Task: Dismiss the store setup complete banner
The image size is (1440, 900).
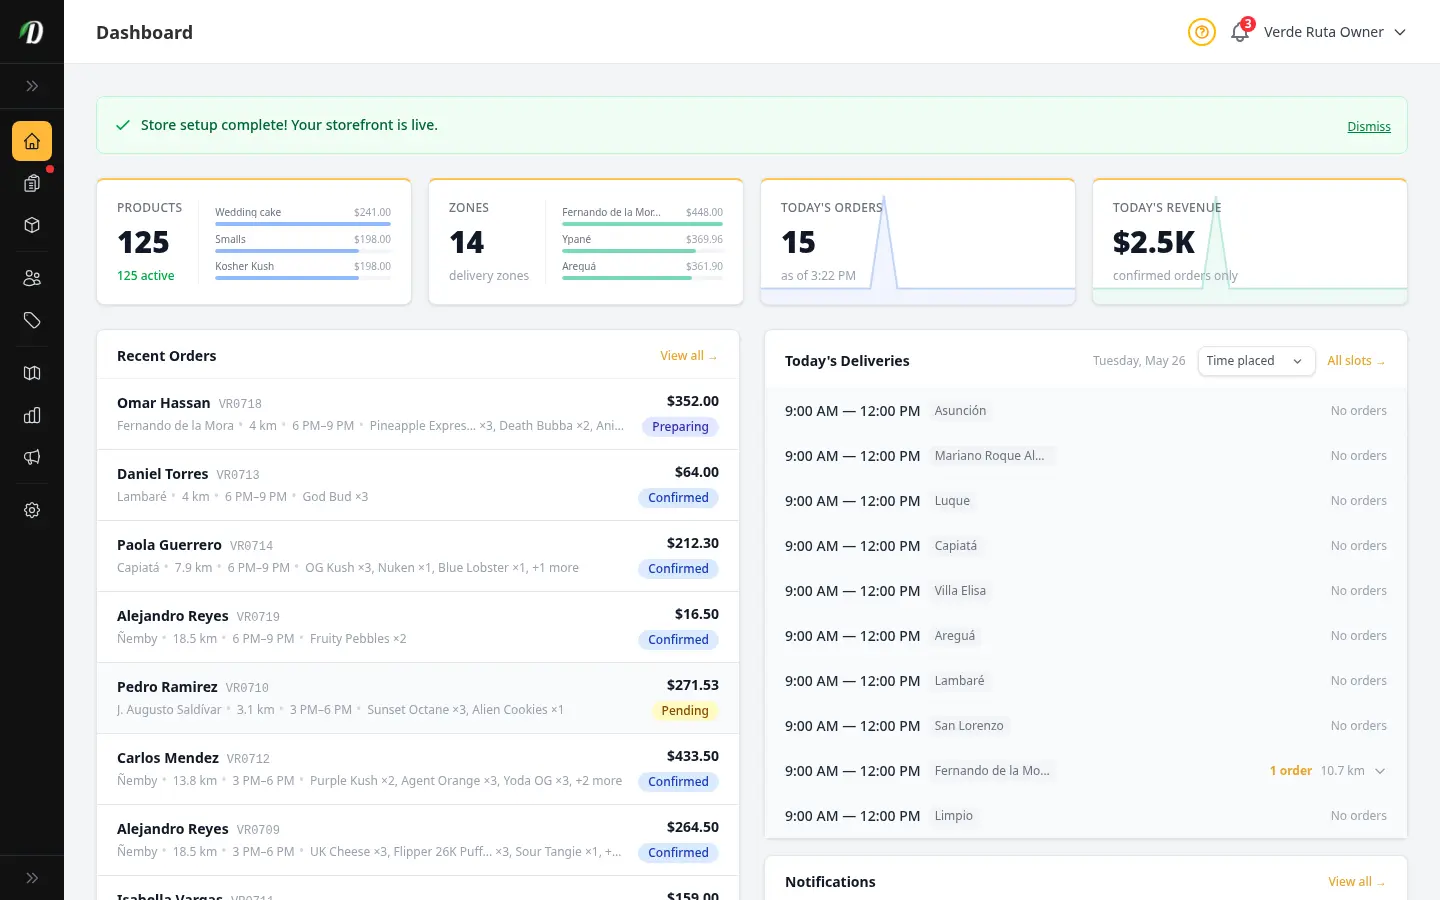Action: click(x=1369, y=126)
